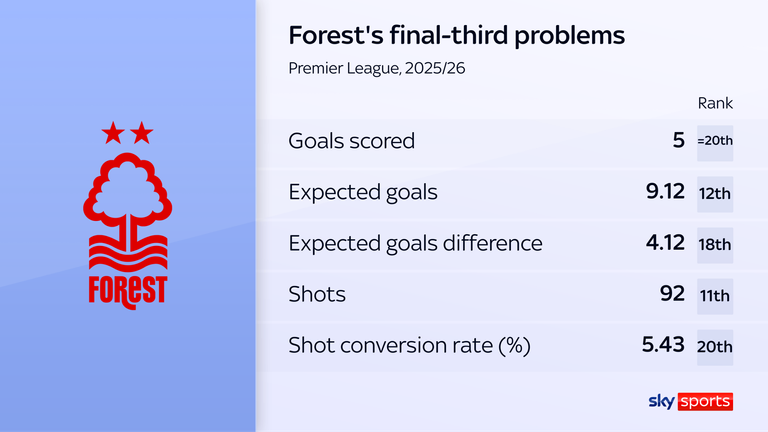768x432 pixels.
Task: Click the Rank column header
Action: point(715,103)
